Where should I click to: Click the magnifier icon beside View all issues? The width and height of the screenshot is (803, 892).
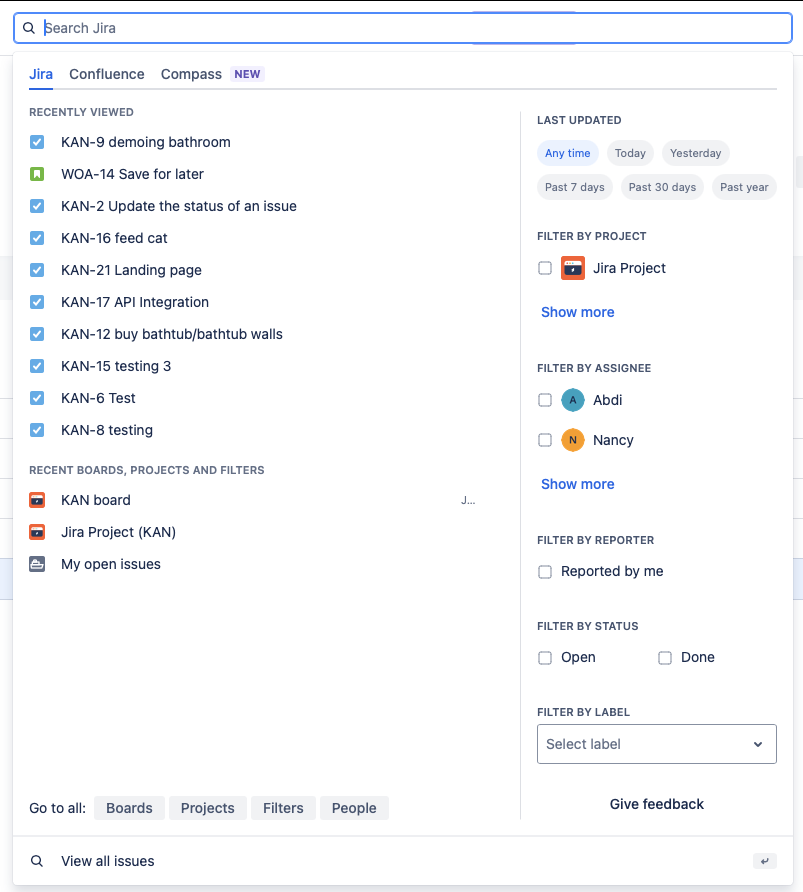[37, 861]
